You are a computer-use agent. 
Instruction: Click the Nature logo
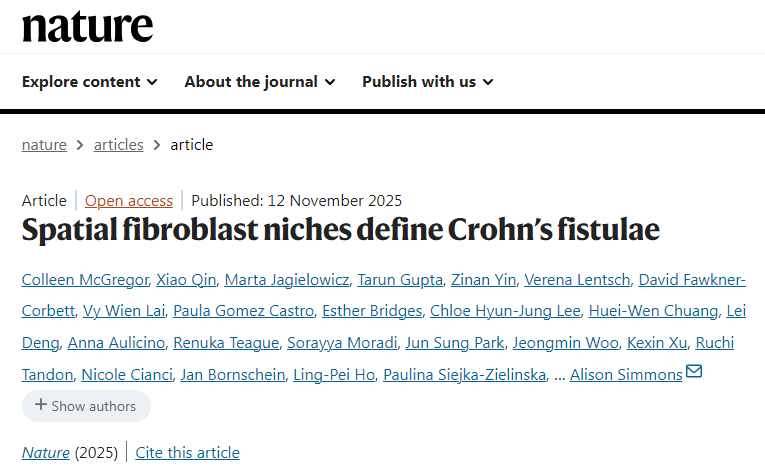(87, 27)
